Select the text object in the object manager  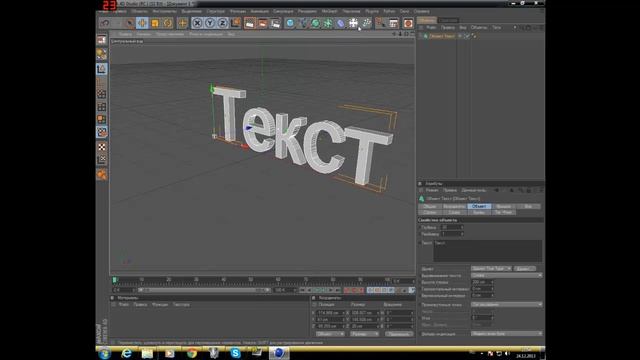point(442,36)
